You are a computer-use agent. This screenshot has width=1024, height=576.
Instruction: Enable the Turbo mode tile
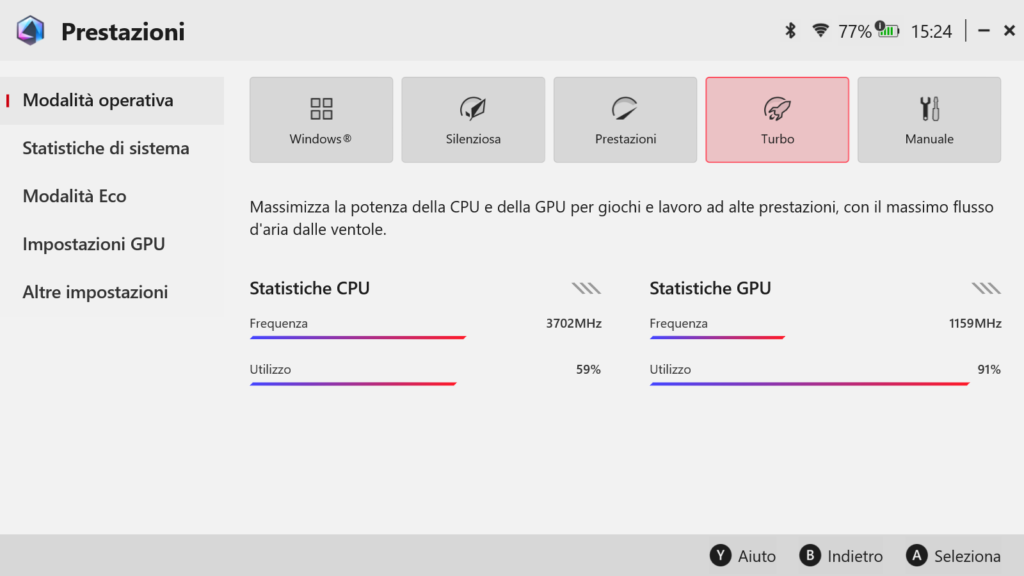click(x=777, y=120)
